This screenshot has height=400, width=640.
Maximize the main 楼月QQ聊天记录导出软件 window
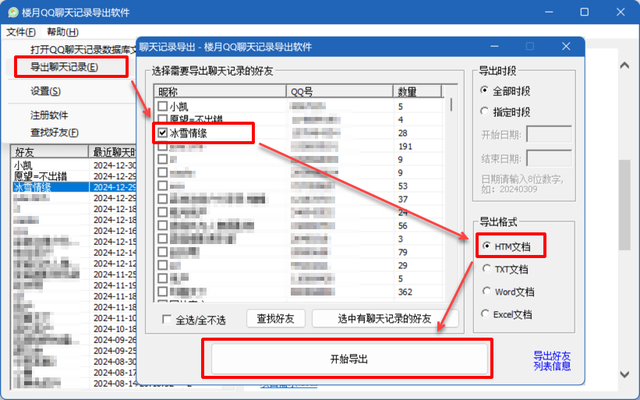(x=584, y=12)
